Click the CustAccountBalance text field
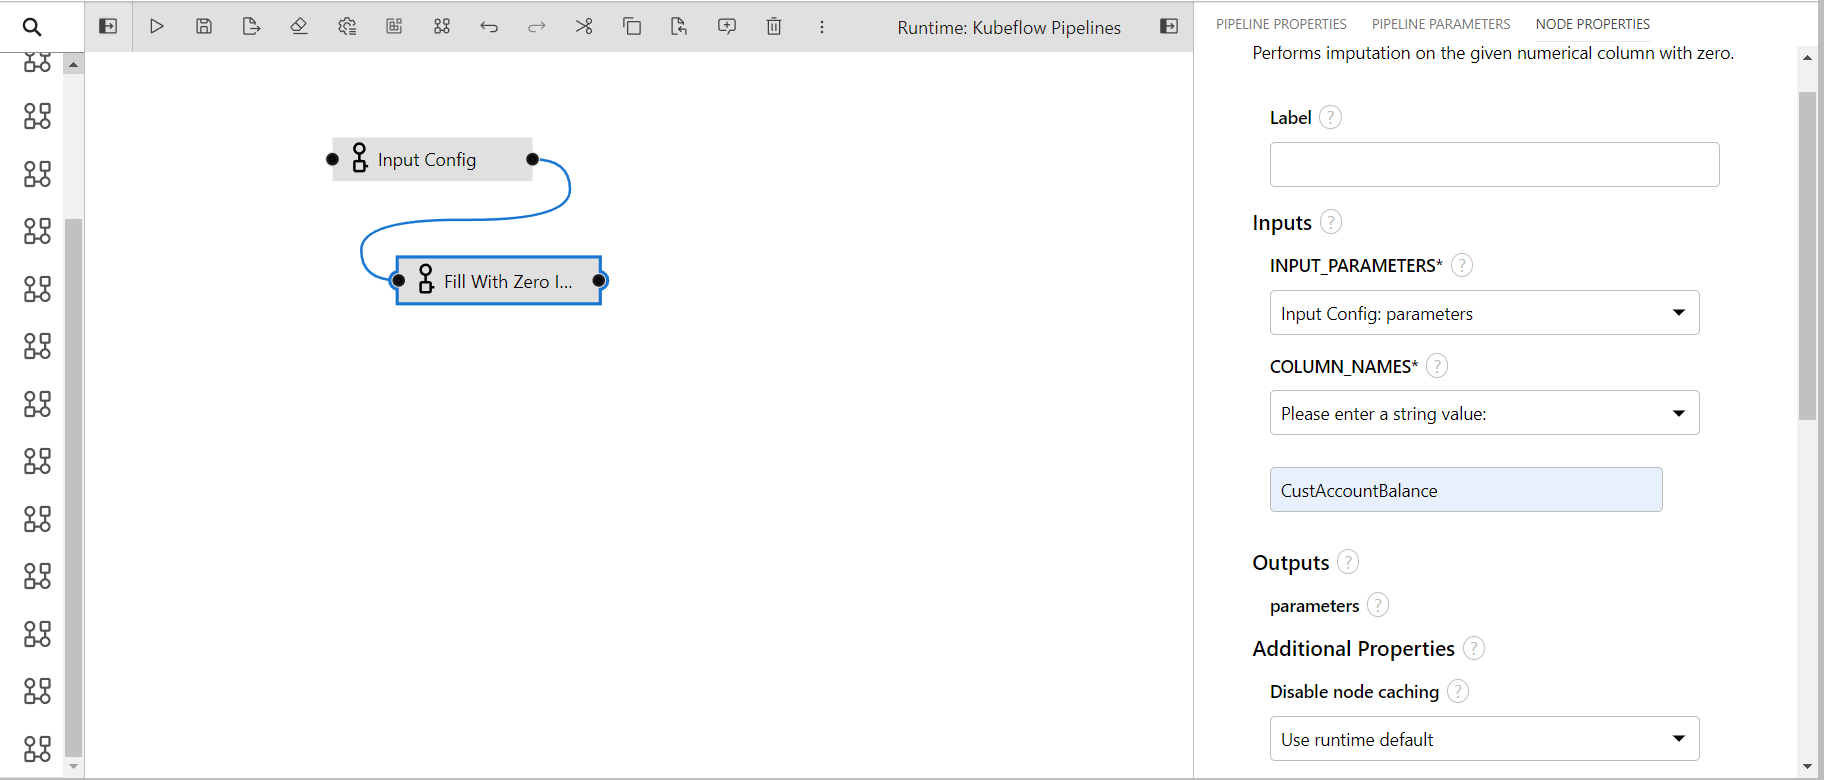The image size is (1824, 780). coord(1466,490)
